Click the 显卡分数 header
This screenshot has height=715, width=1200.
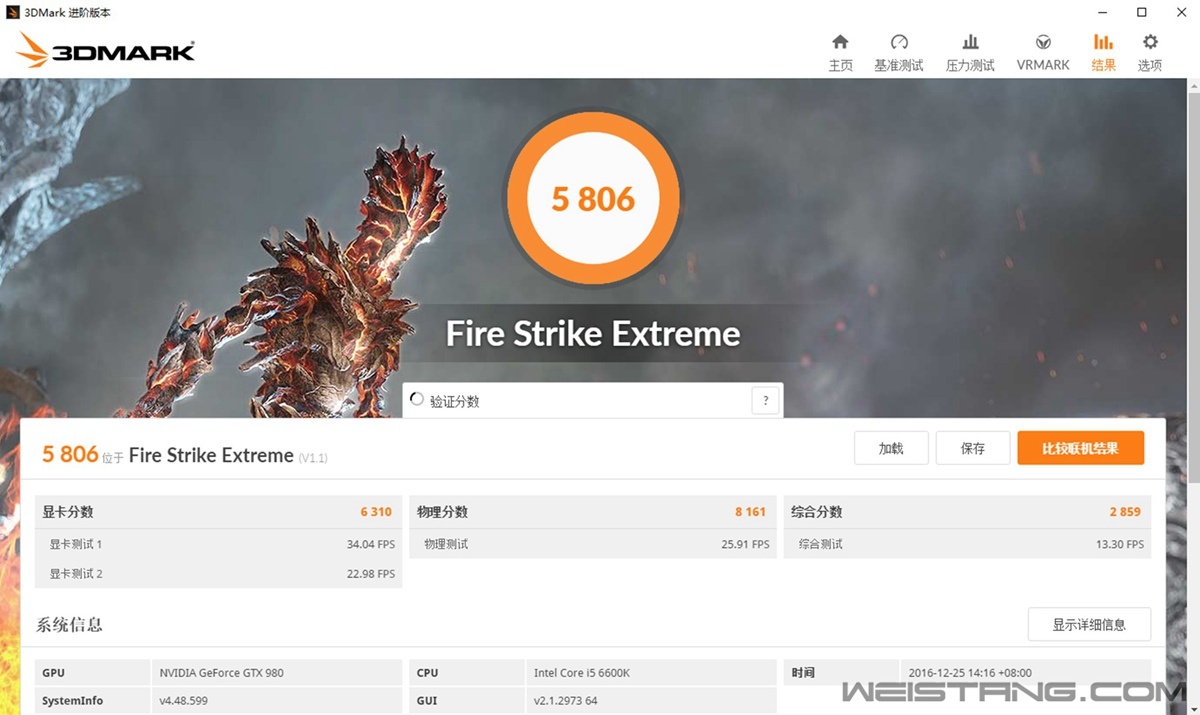(x=68, y=511)
